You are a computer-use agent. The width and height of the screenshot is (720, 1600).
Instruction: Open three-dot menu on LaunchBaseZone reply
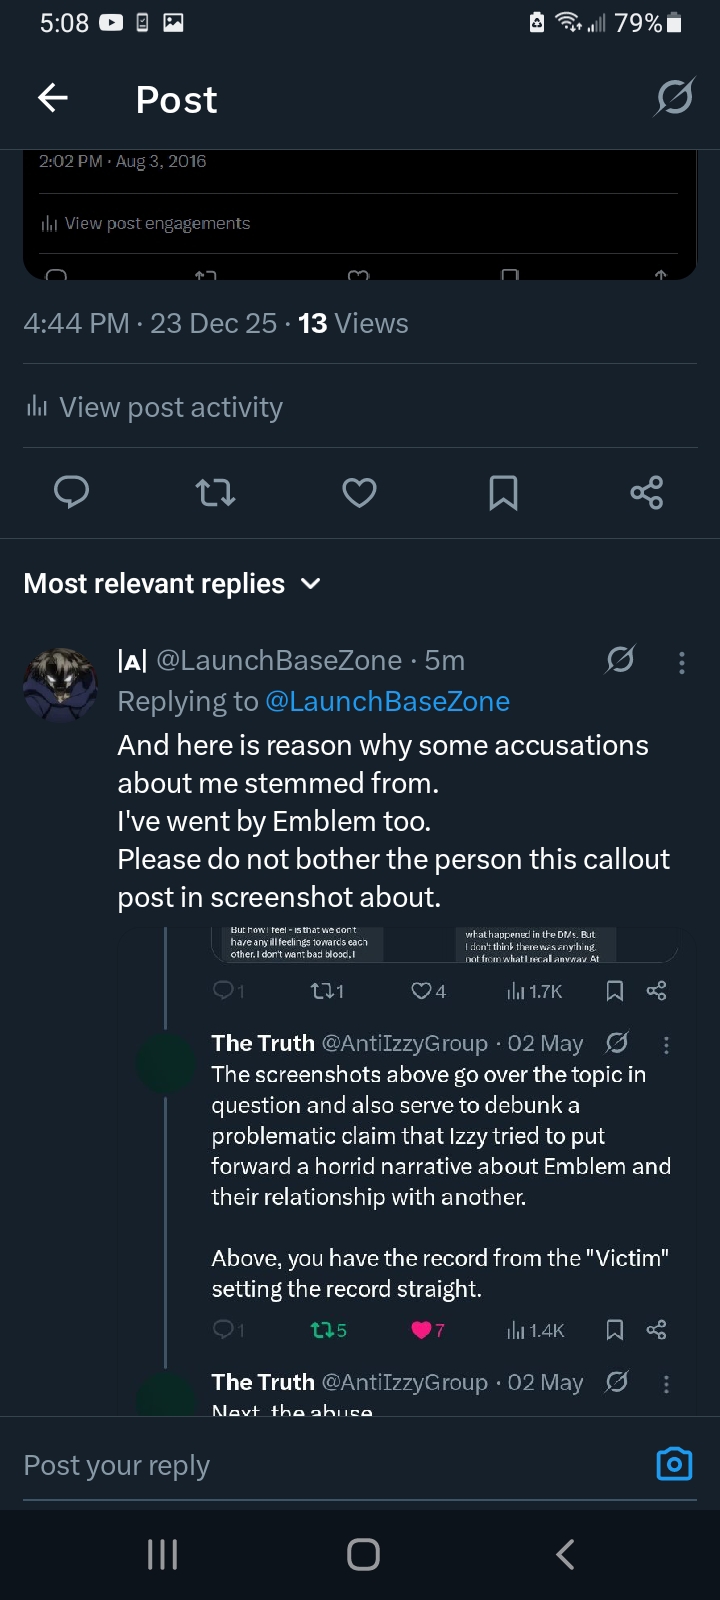click(682, 662)
